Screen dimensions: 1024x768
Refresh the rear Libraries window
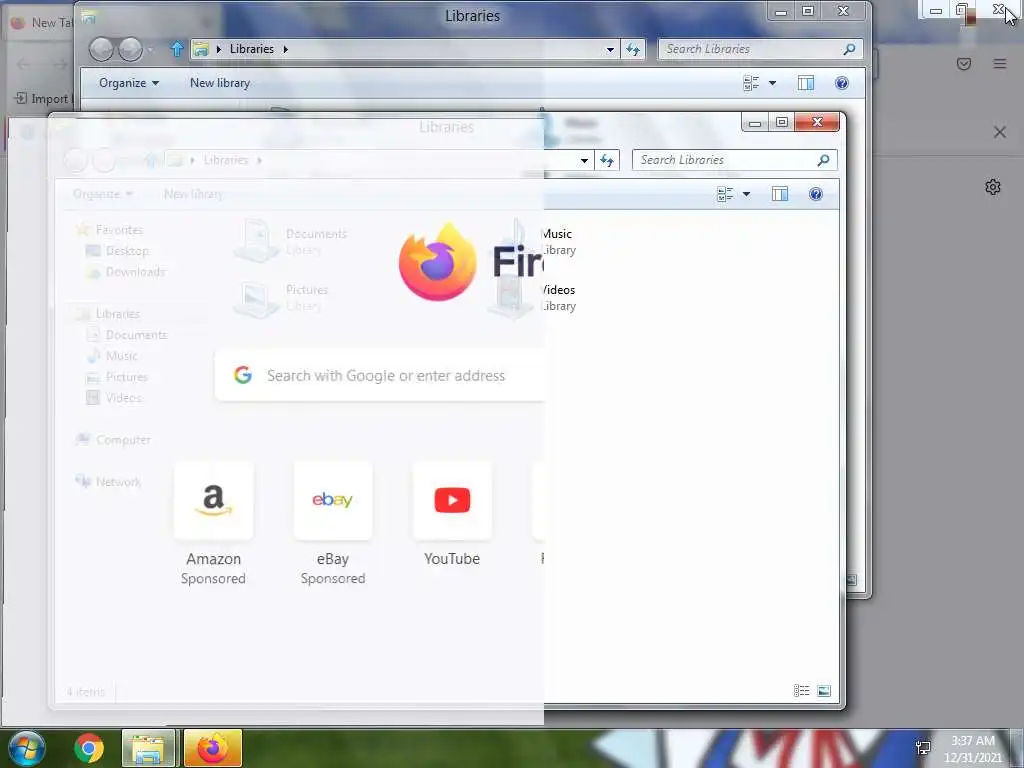pos(633,49)
